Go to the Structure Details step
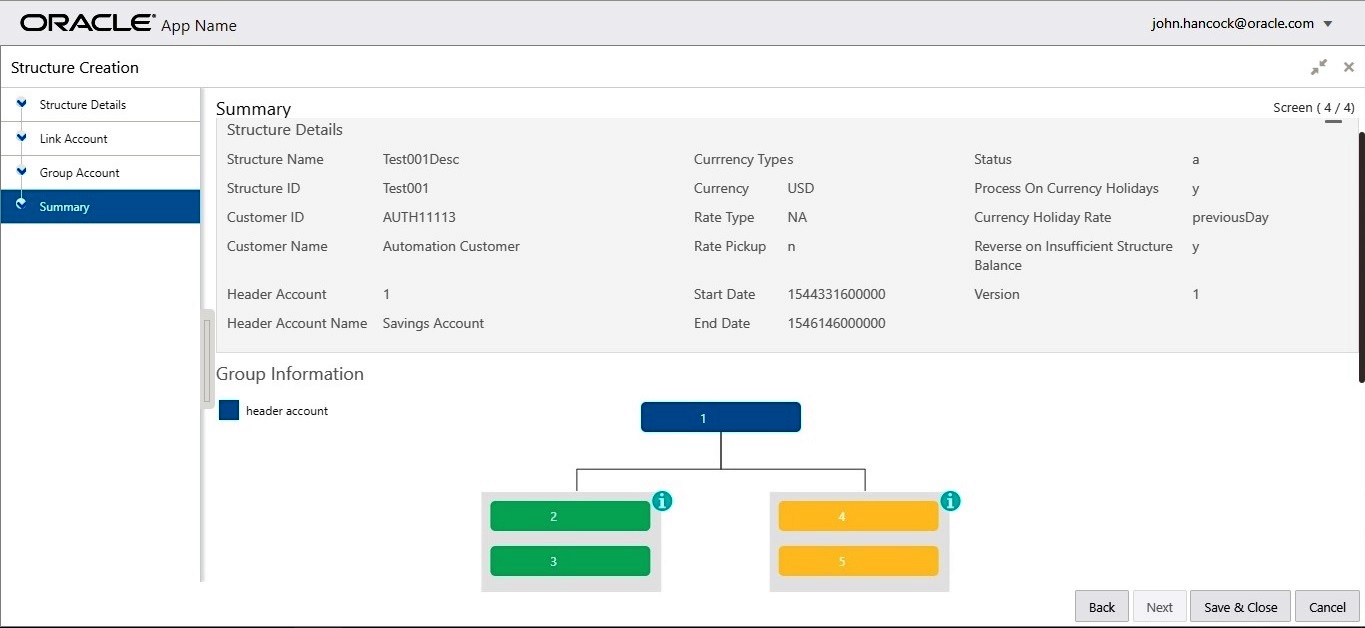Screen dimensions: 1365x628 [100, 105]
